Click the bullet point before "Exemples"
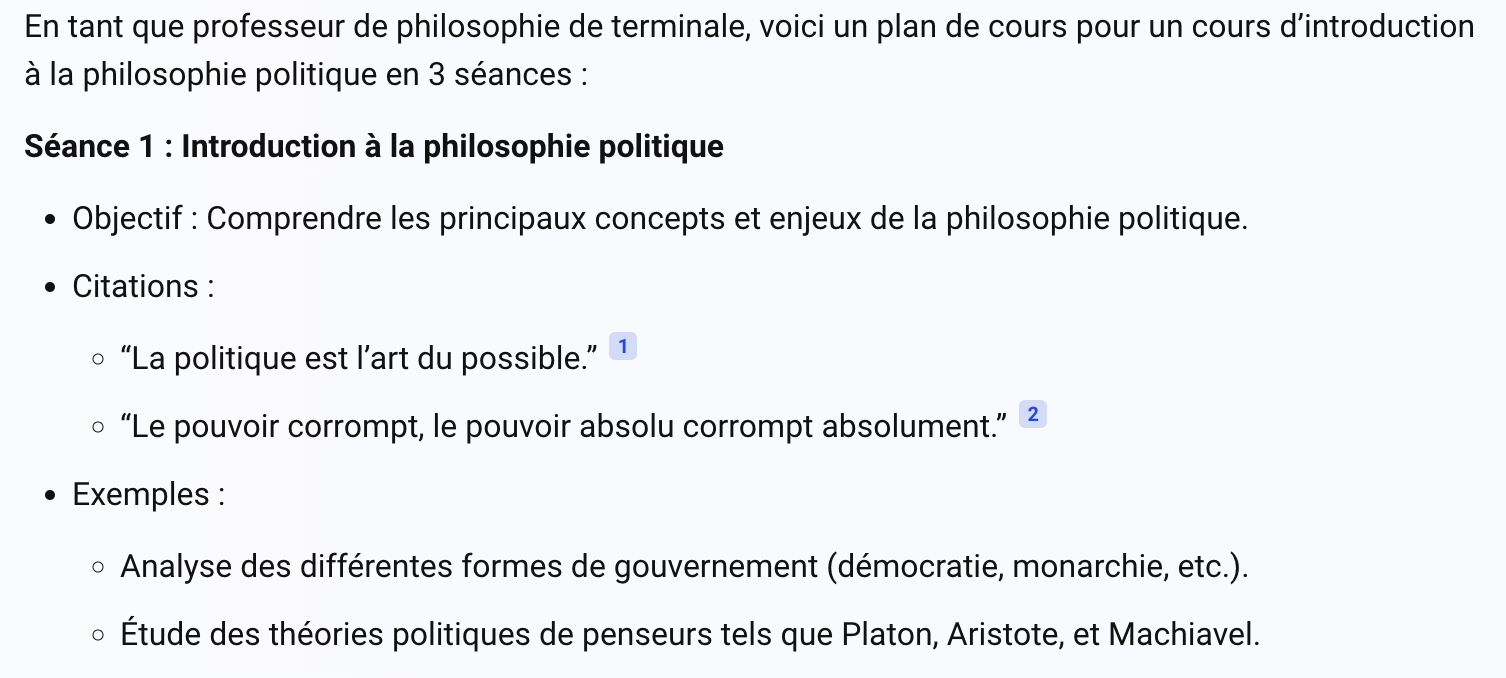Screen dimensions: 1506x678 coord(51,496)
